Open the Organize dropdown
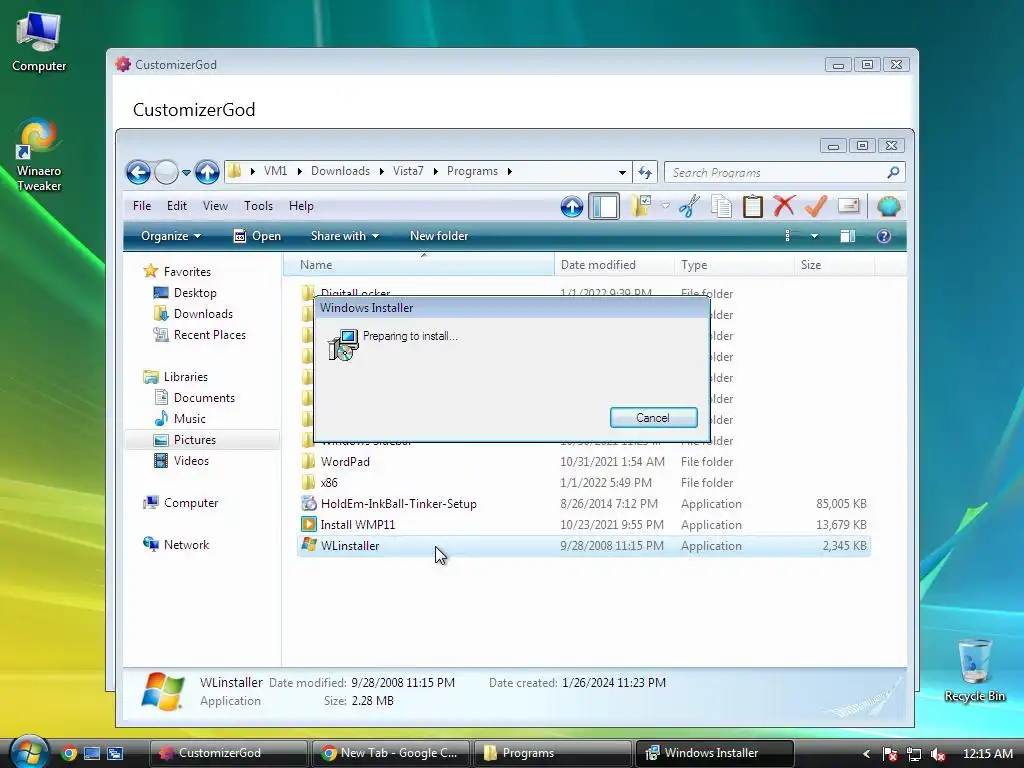Viewport: 1024px width, 768px height. pos(170,236)
